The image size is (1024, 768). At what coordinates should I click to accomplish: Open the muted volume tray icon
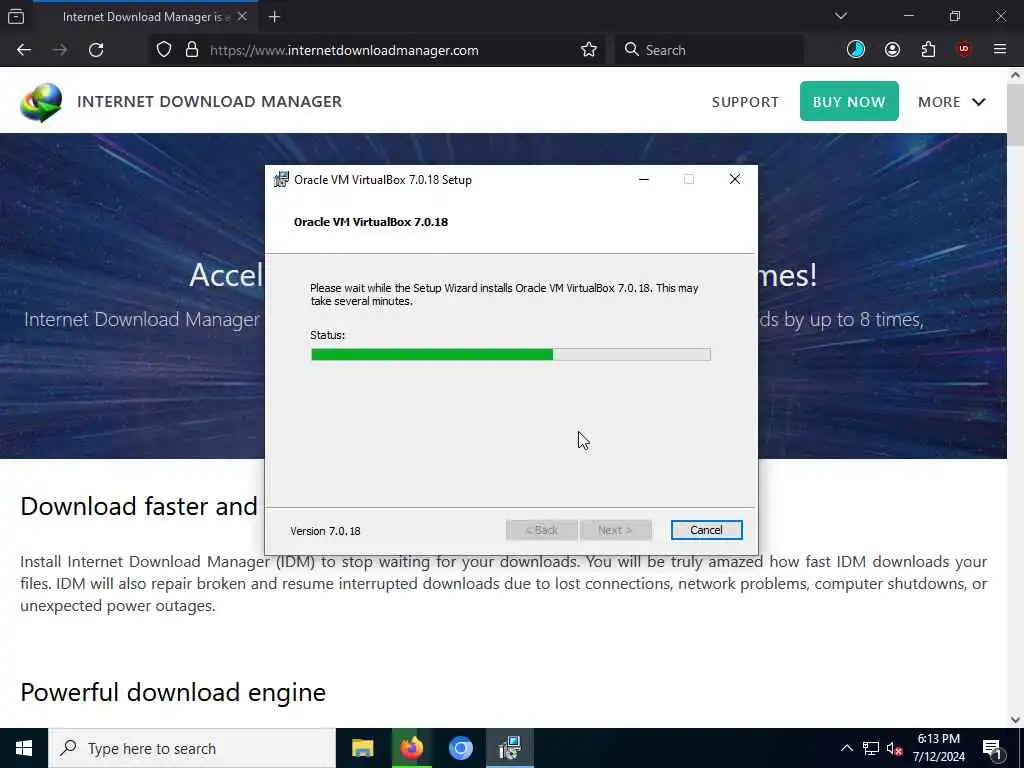(x=894, y=748)
